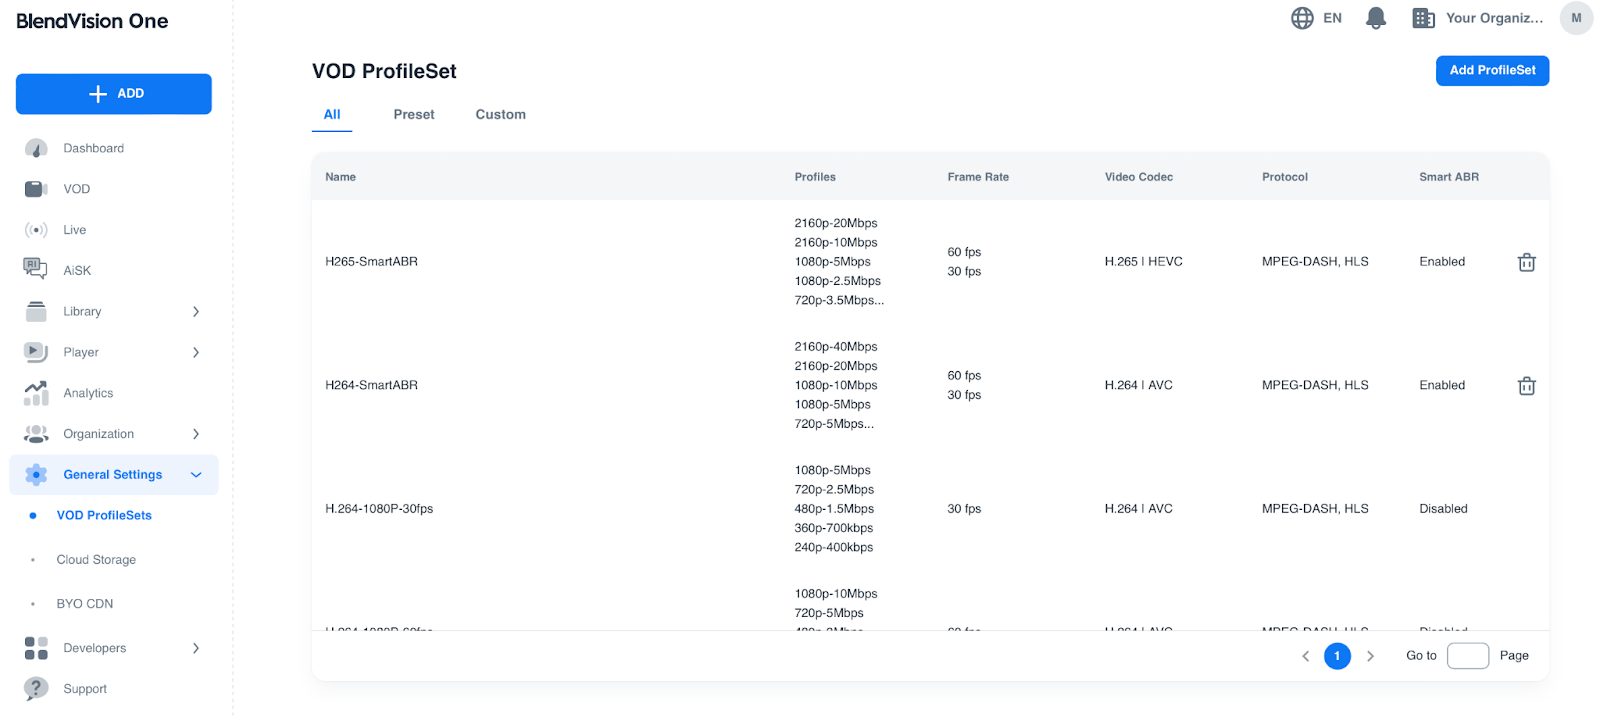Go to the VOD section
The width and height of the screenshot is (1600, 717).
point(76,189)
